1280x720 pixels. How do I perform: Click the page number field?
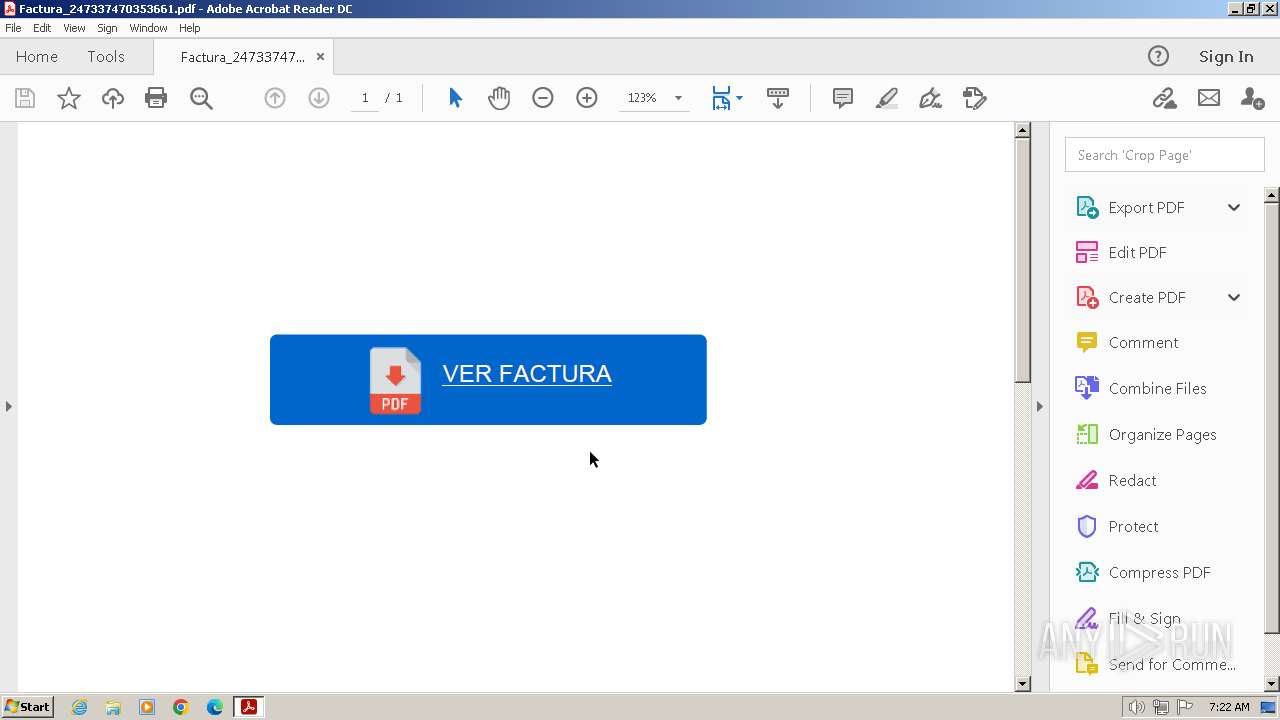pyautogui.click(x=365, y=98)
